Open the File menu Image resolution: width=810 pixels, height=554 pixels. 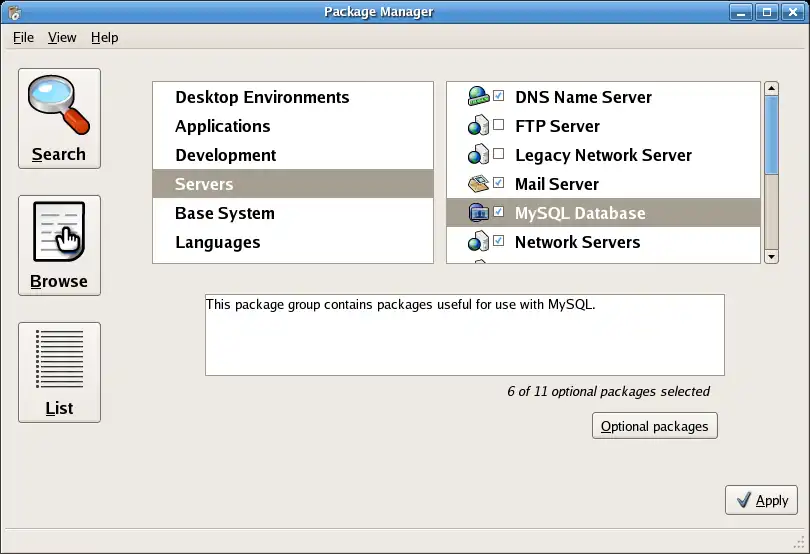(x=23, y=37)
